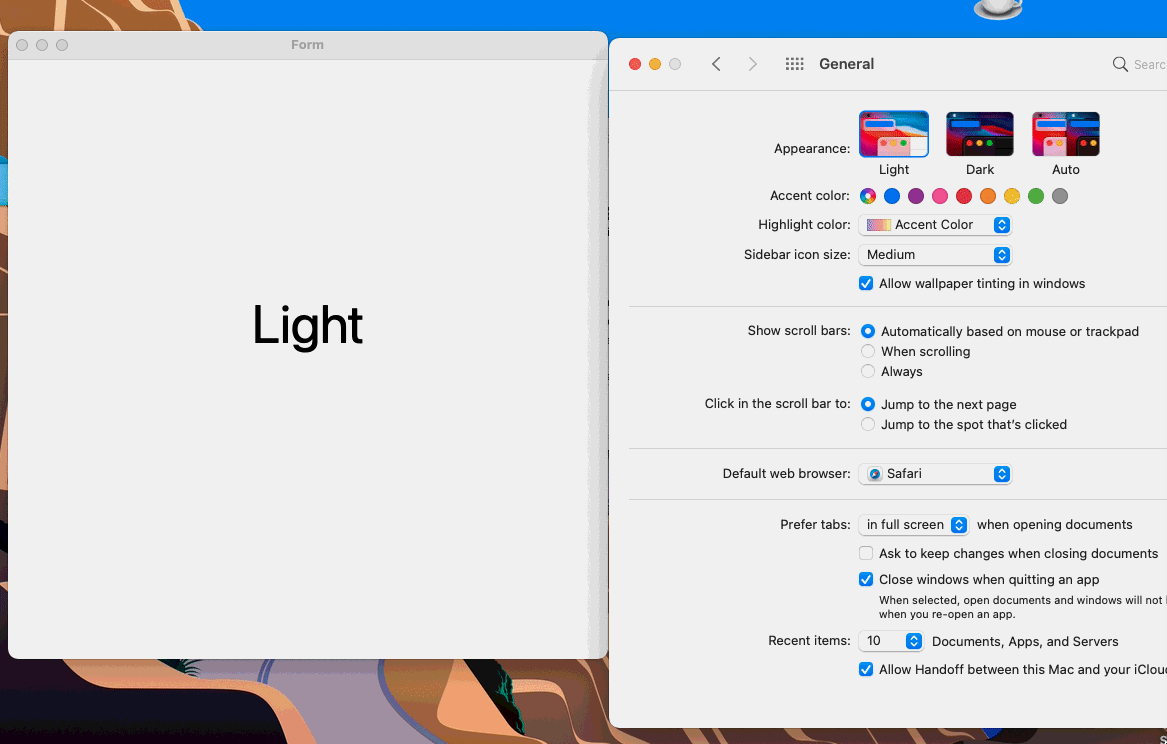This screenshot has width=1167, height=744.
Task: Click the Light label in Form window
Action: (x=307, y=325)
